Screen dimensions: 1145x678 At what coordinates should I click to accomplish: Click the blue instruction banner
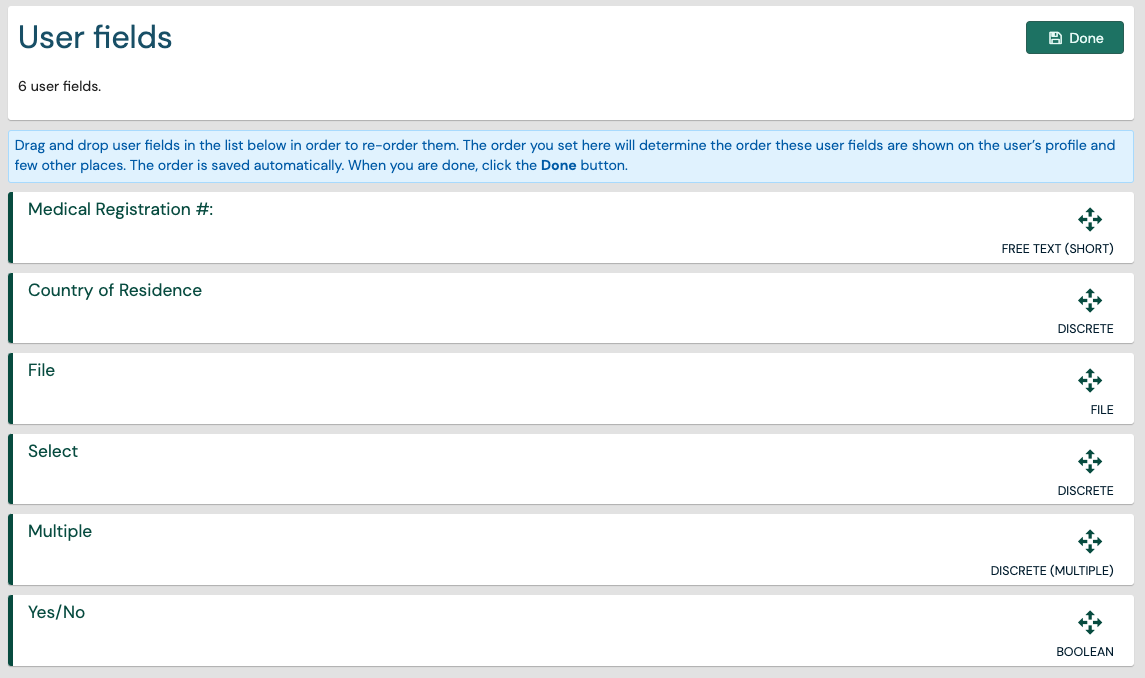pos(572,155)
